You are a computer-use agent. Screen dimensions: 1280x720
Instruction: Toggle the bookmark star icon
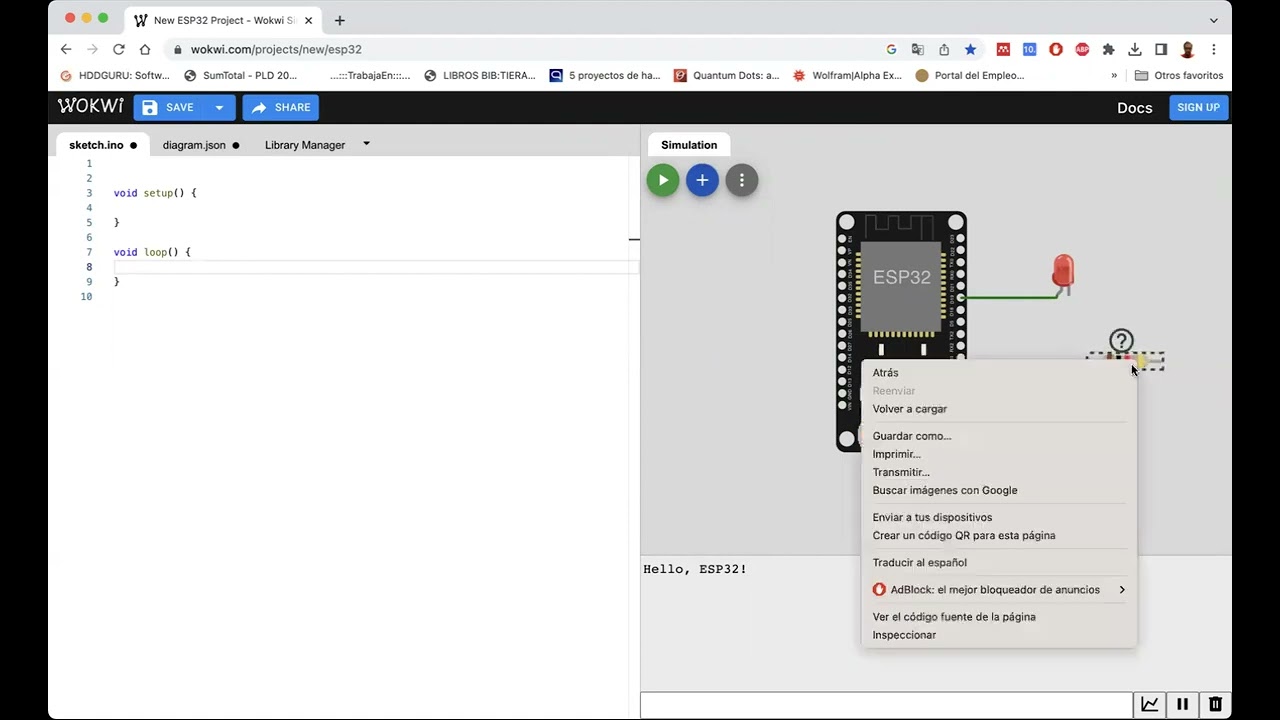pyautogui.click(x=970, y=49)
